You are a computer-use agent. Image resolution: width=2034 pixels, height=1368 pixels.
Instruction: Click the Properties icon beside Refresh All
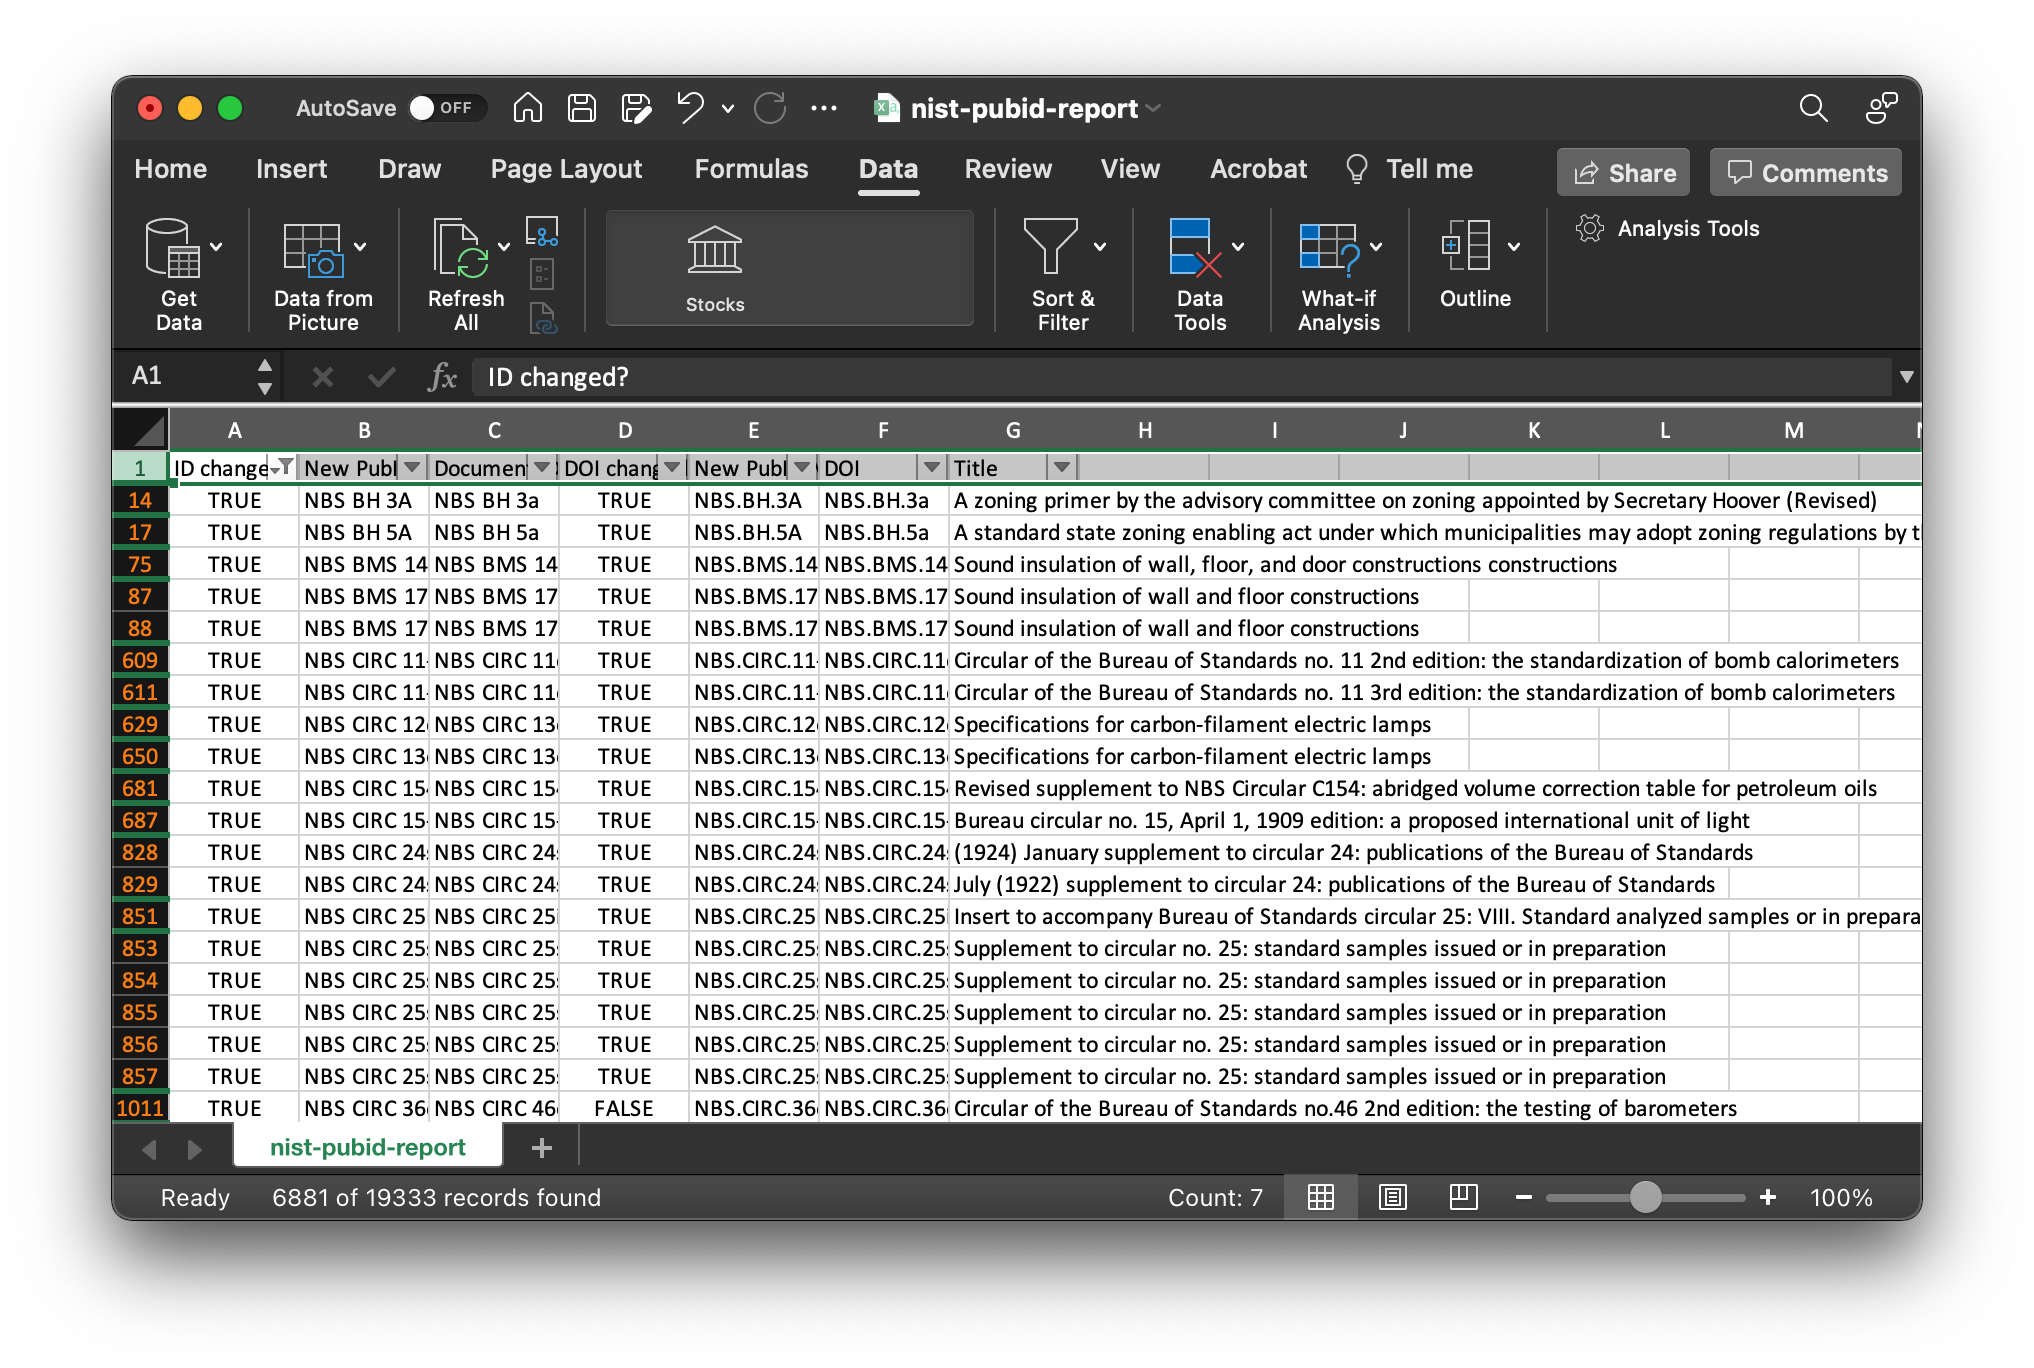tap(542, 273)
